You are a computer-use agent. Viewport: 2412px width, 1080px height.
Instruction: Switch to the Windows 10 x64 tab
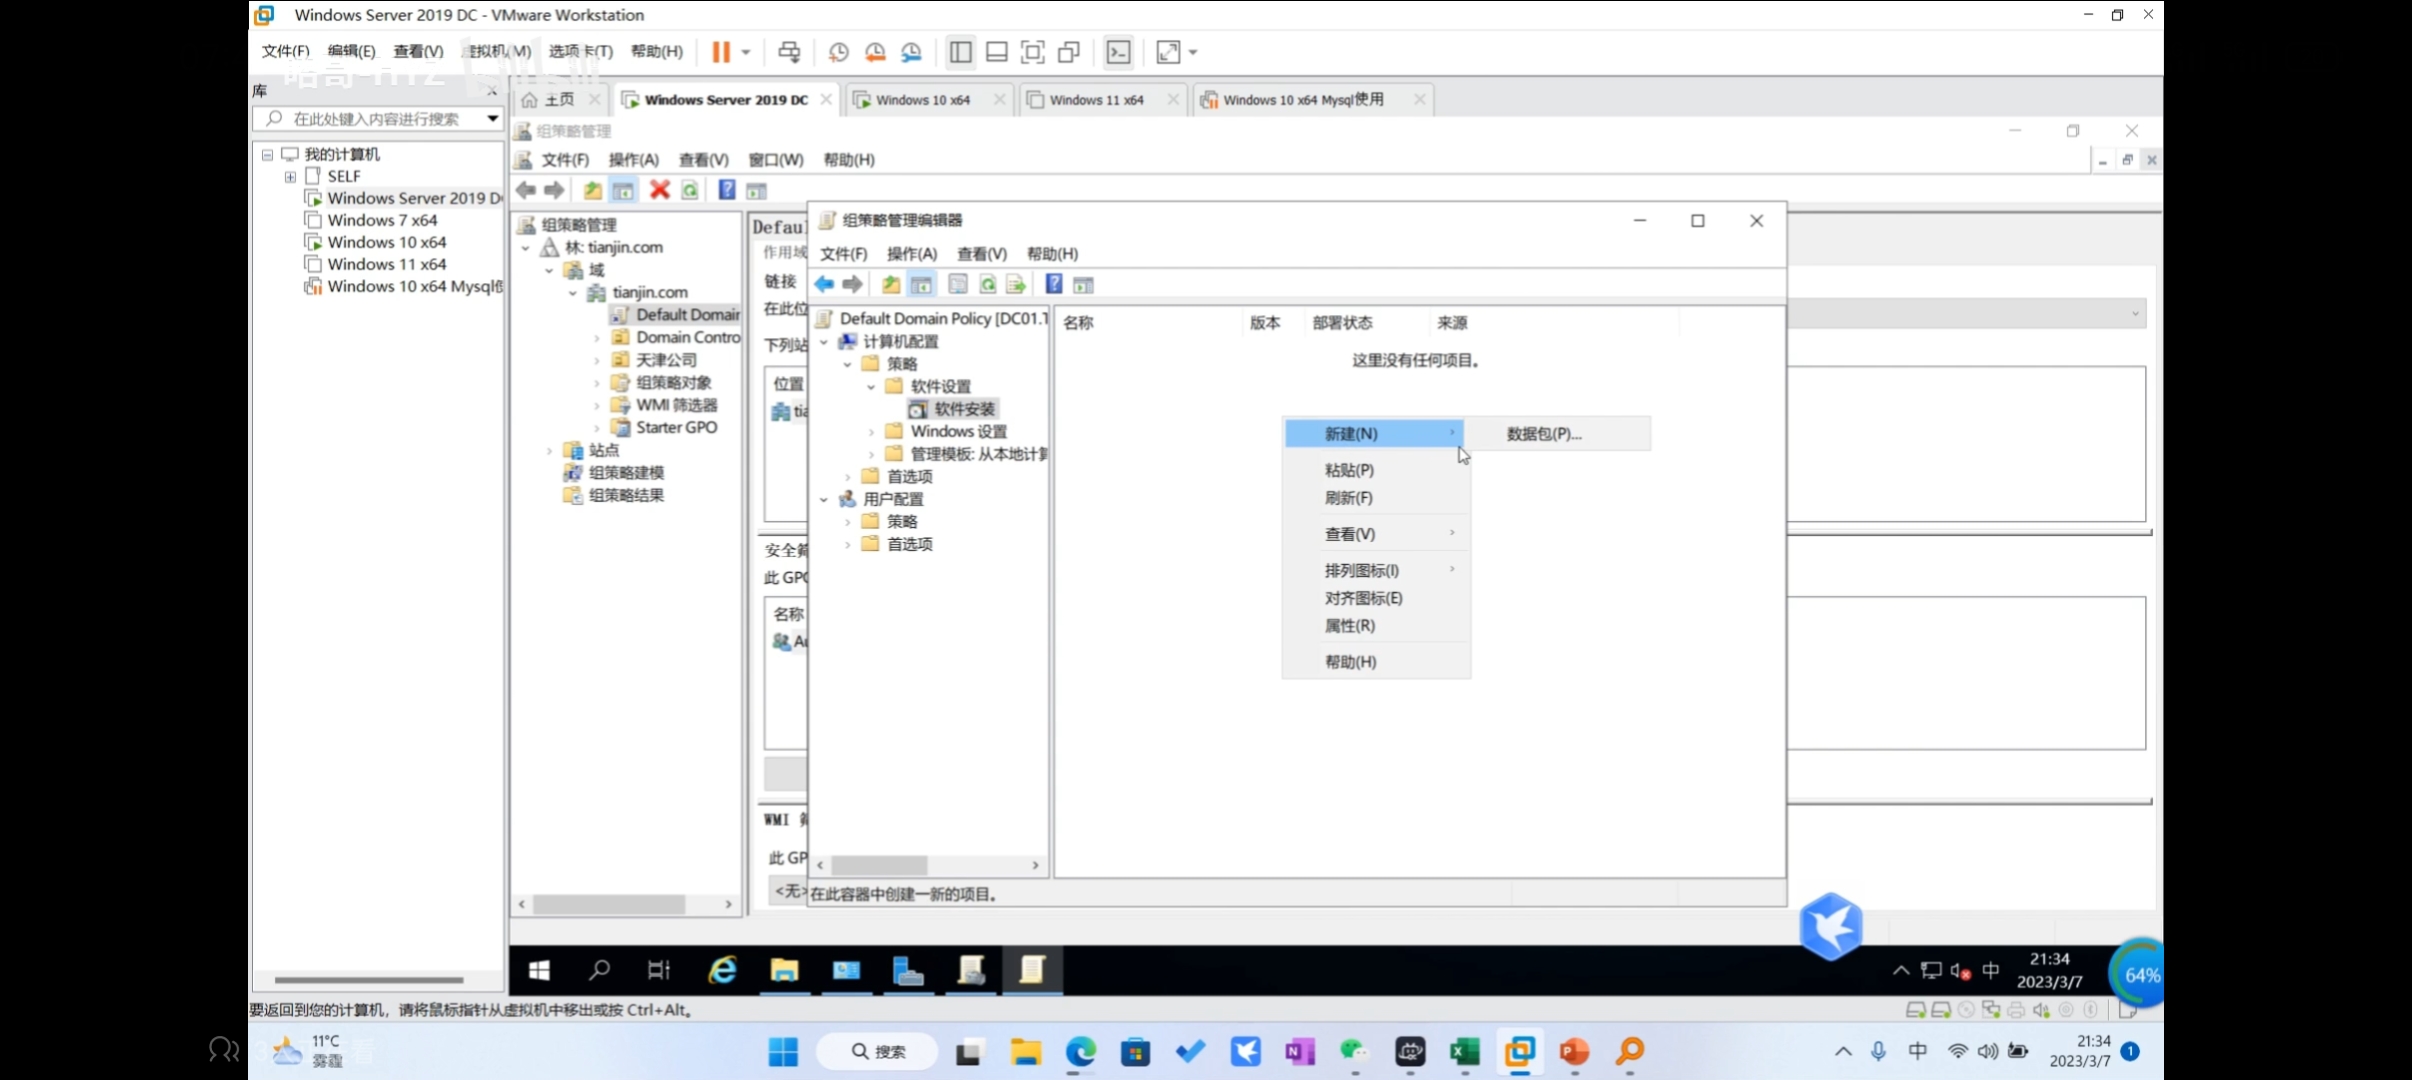pyautogui.click(x=922, y=100)
